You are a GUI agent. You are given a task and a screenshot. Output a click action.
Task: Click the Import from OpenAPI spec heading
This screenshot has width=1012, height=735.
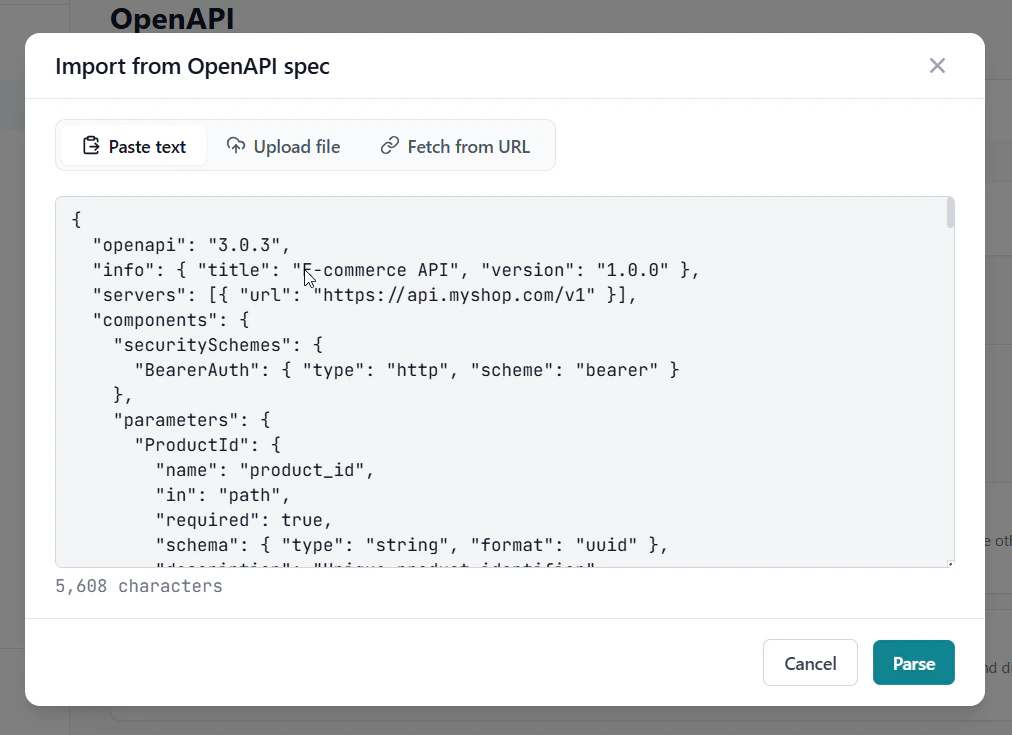click(192, 66)
